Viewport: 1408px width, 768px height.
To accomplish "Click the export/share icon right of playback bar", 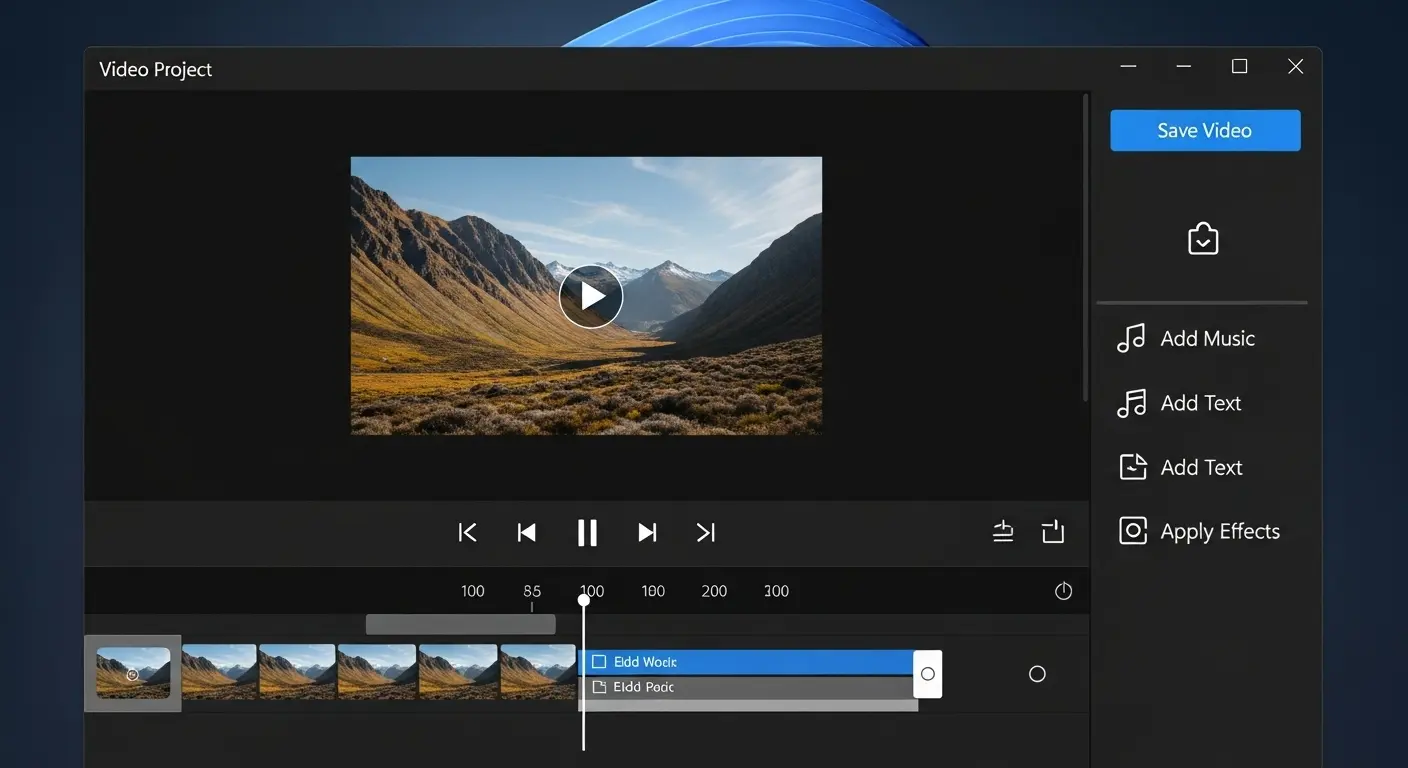I will click(x=1053, y=532).
